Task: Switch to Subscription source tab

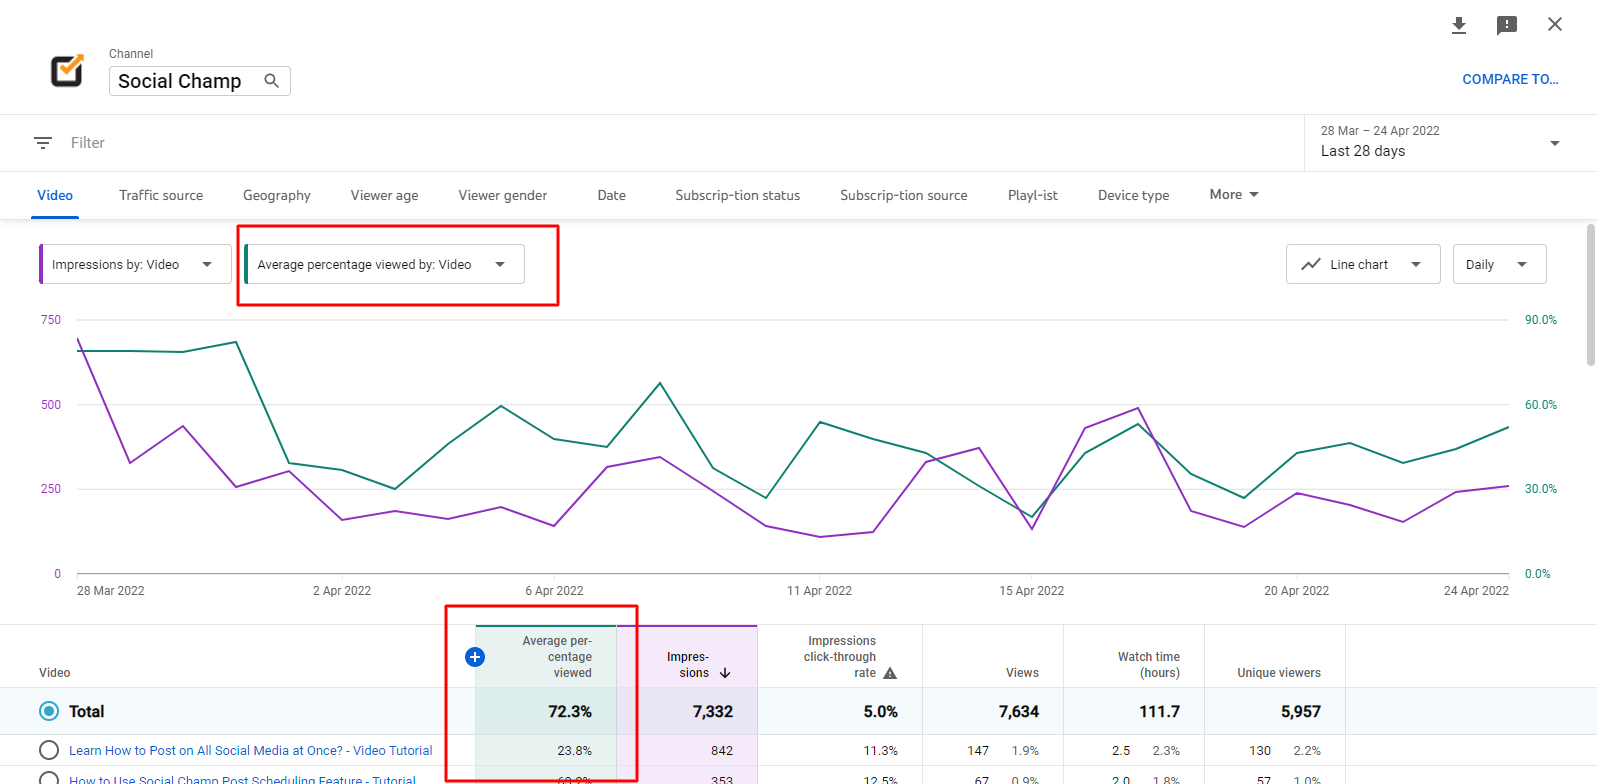Action: coord(904,195)
